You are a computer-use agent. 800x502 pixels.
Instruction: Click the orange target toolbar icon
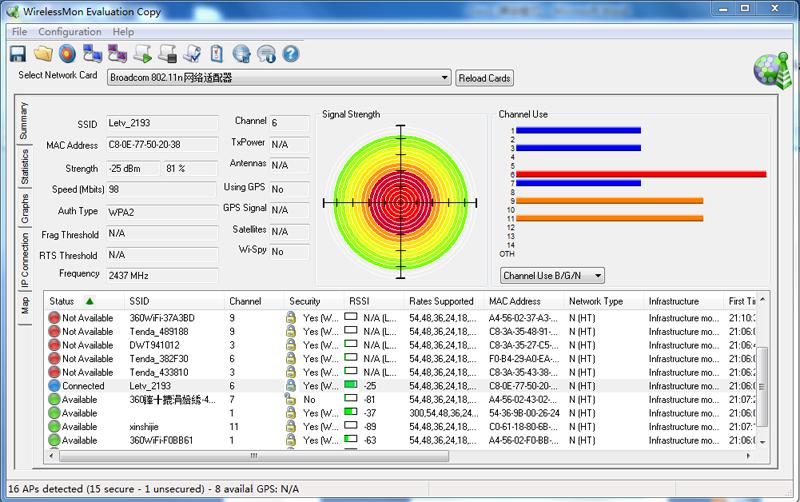pos(67,53)
